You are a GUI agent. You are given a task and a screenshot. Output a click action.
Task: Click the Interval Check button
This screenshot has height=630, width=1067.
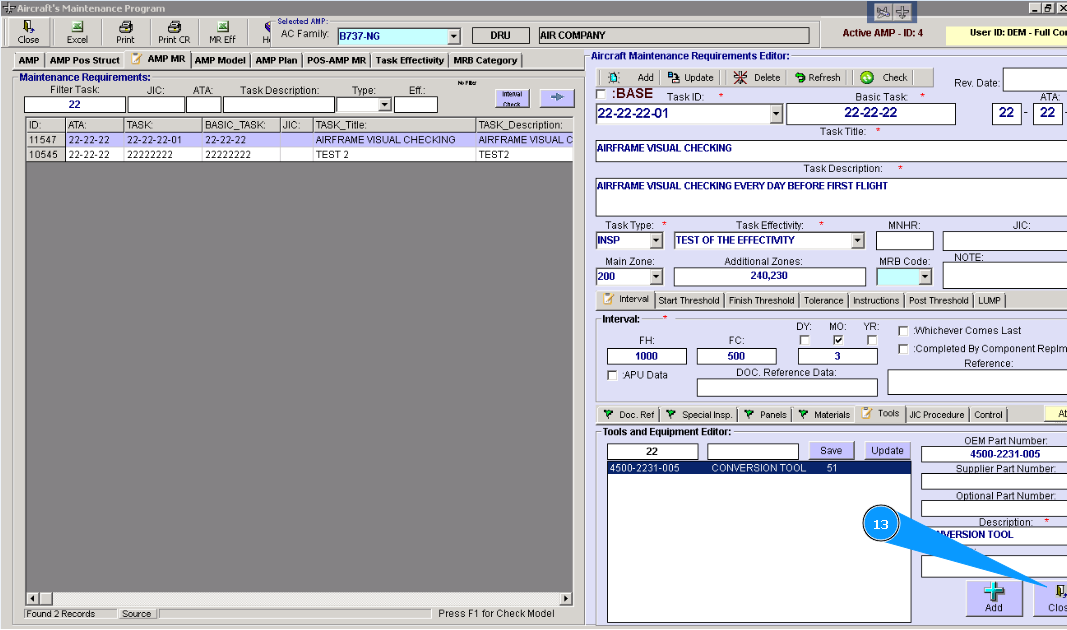click(x=512, y=98)
